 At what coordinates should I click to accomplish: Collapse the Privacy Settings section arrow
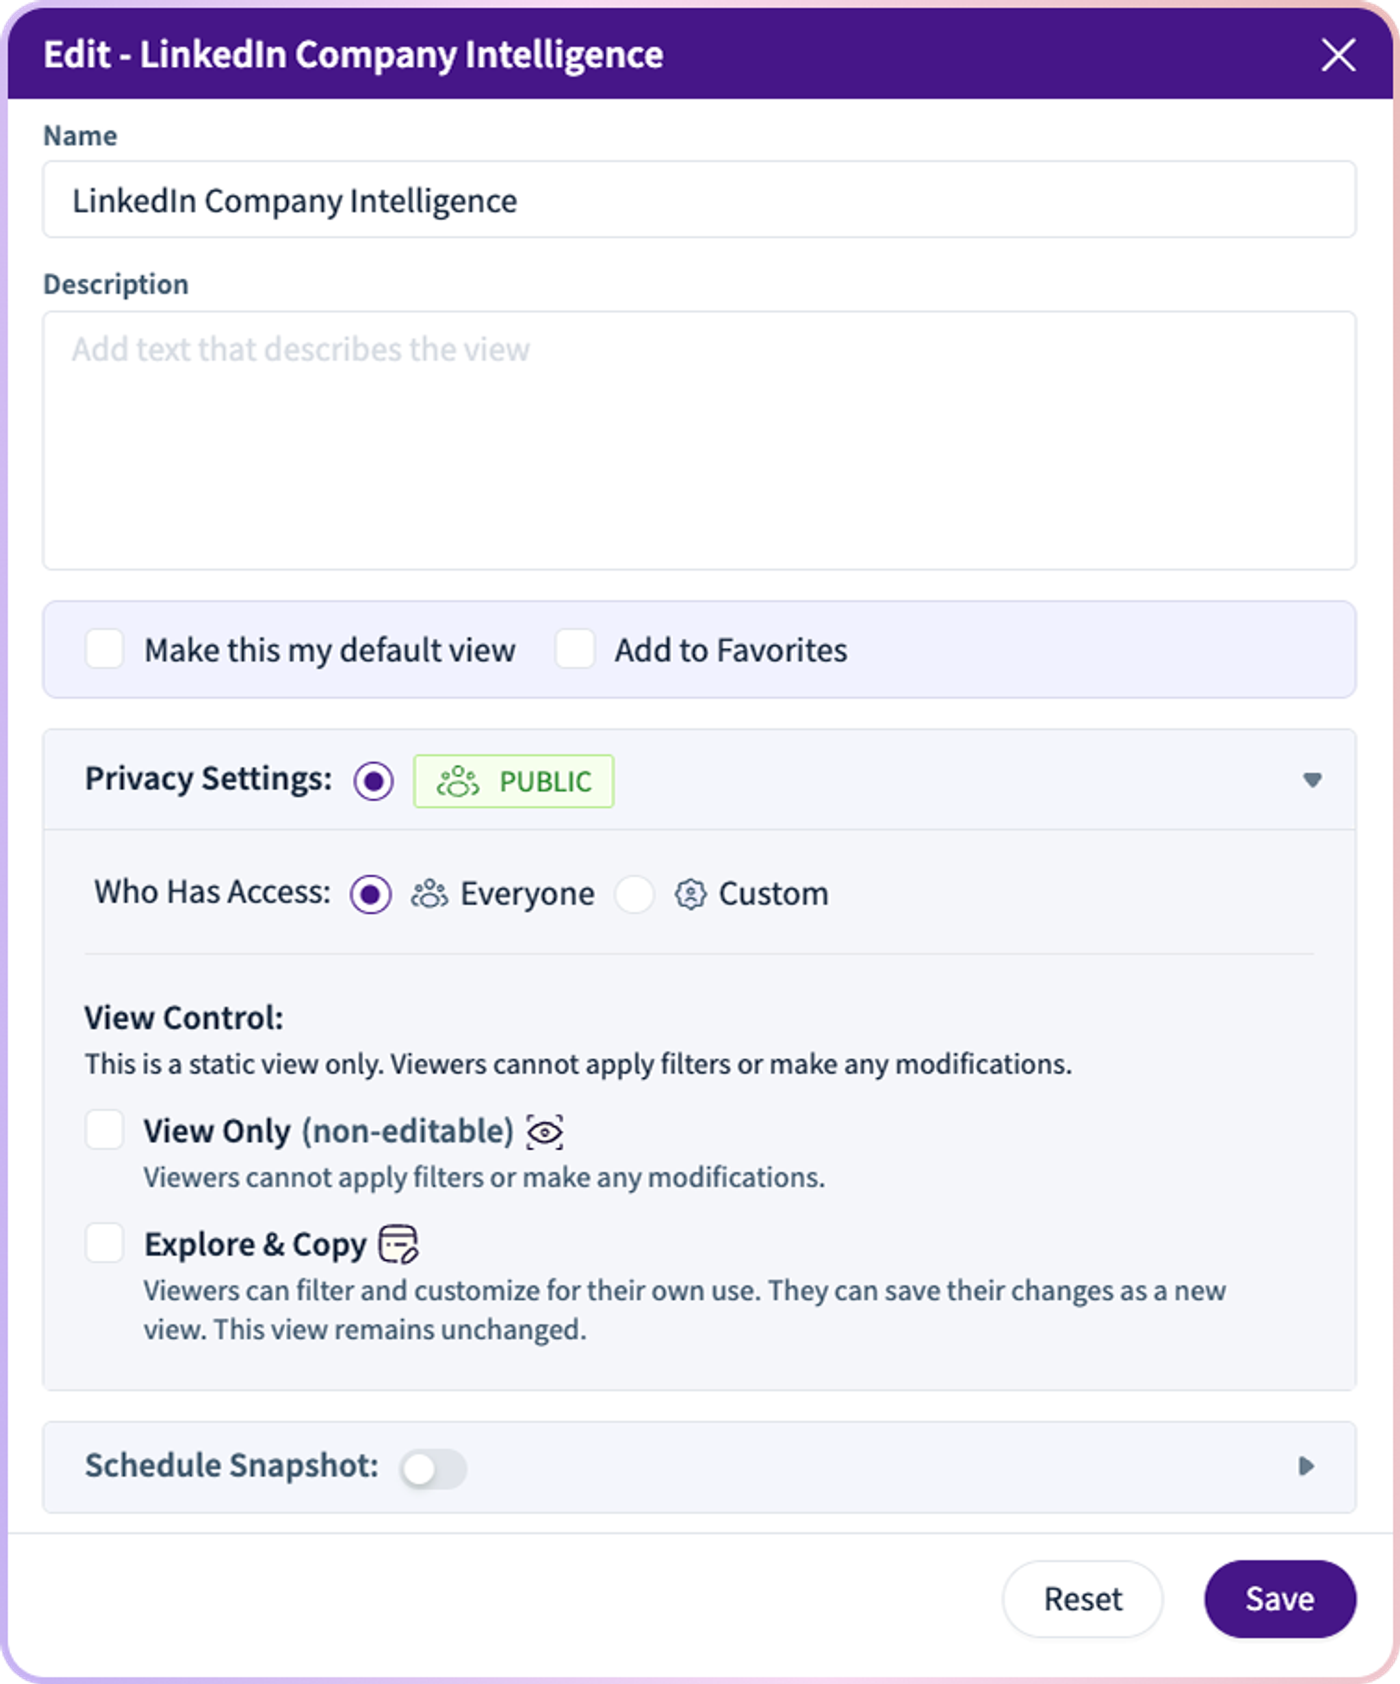(1312, 780)
